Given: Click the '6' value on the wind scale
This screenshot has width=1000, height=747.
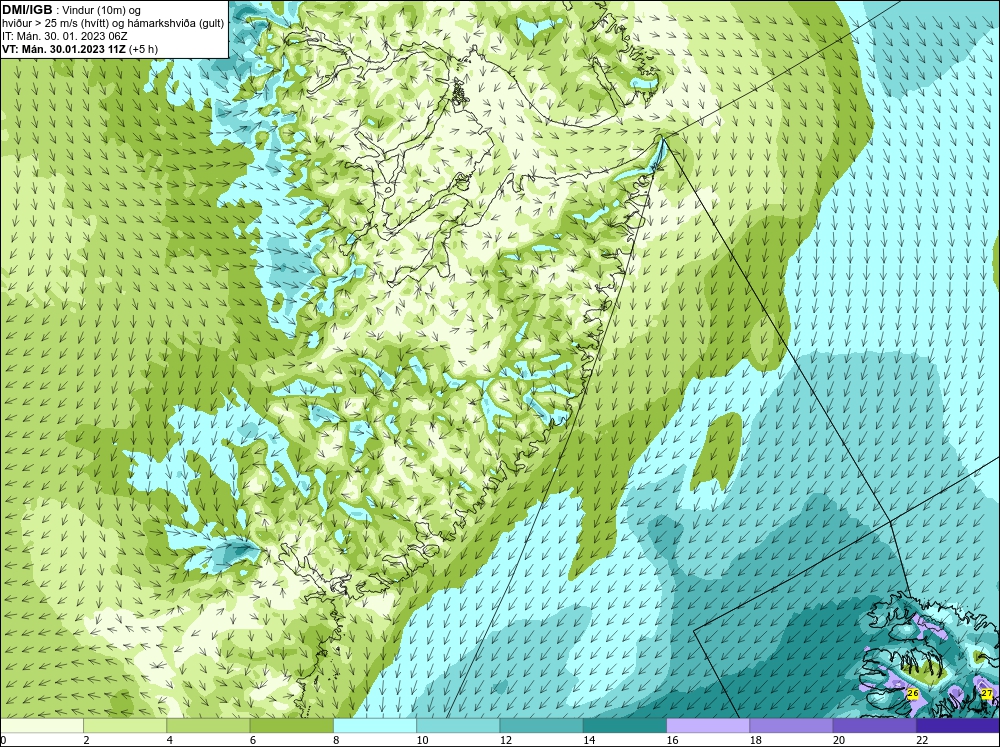Looking at the screenshot, I should coord(253,740).
